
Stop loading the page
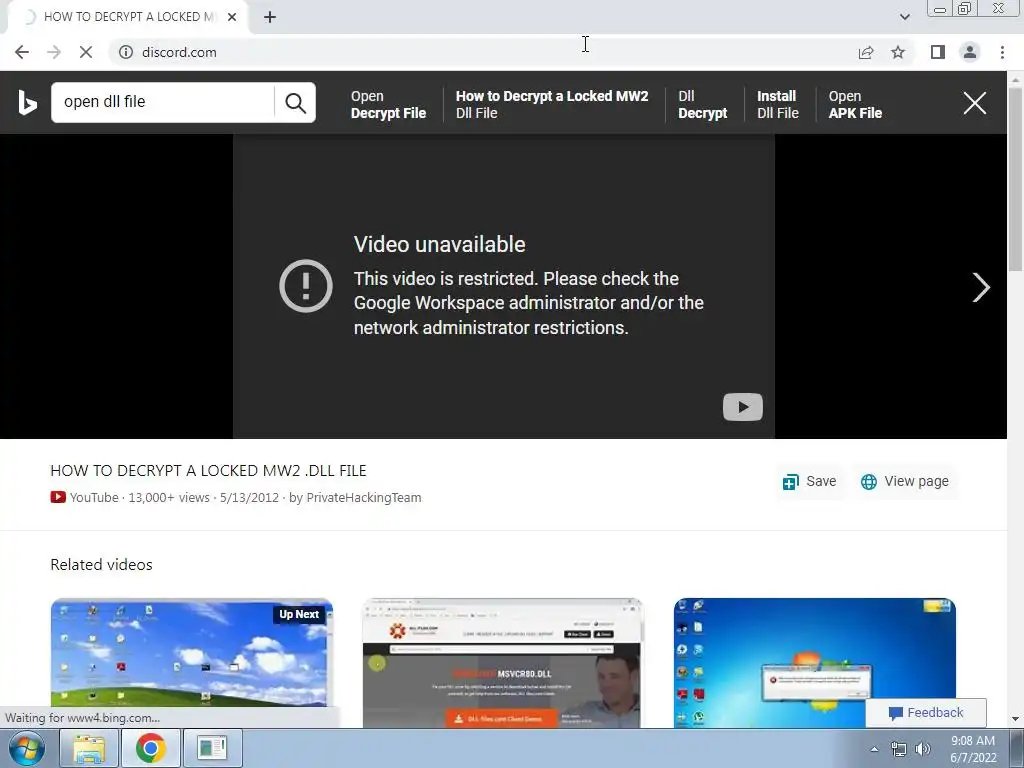[86, 52]
